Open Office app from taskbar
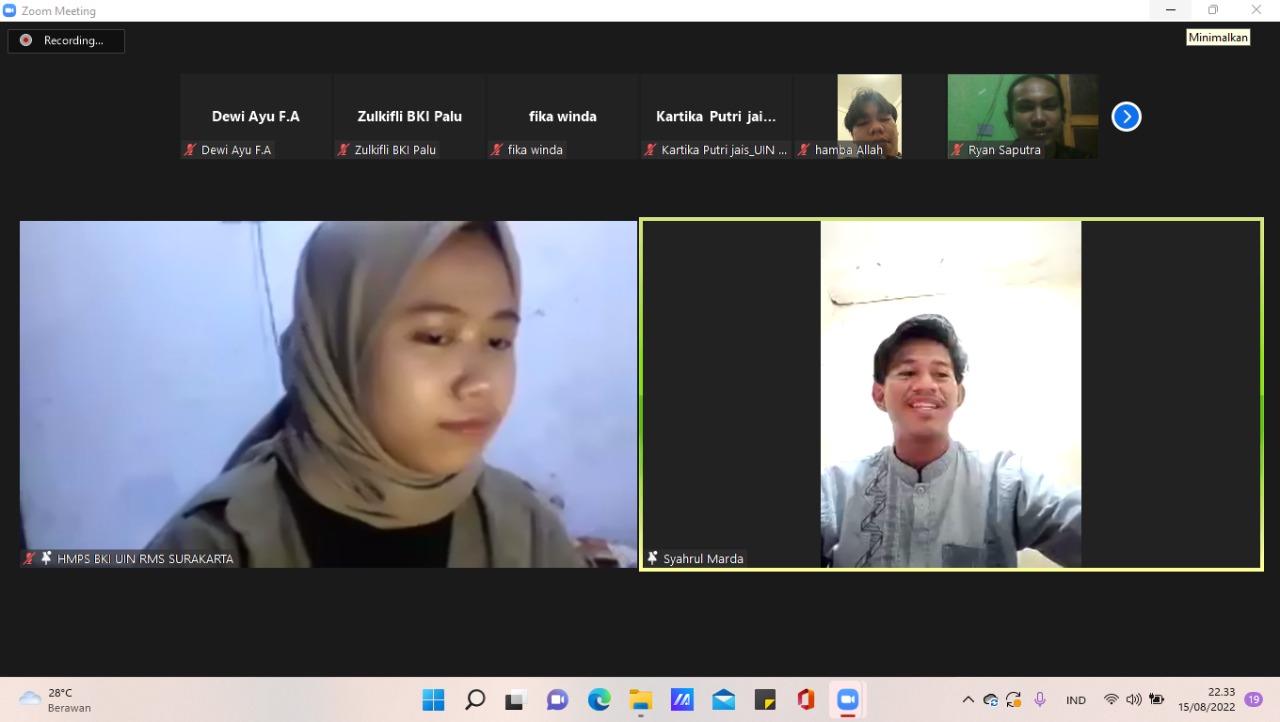The height and width of the screenshot is (722, 1280). click(806, 700)
